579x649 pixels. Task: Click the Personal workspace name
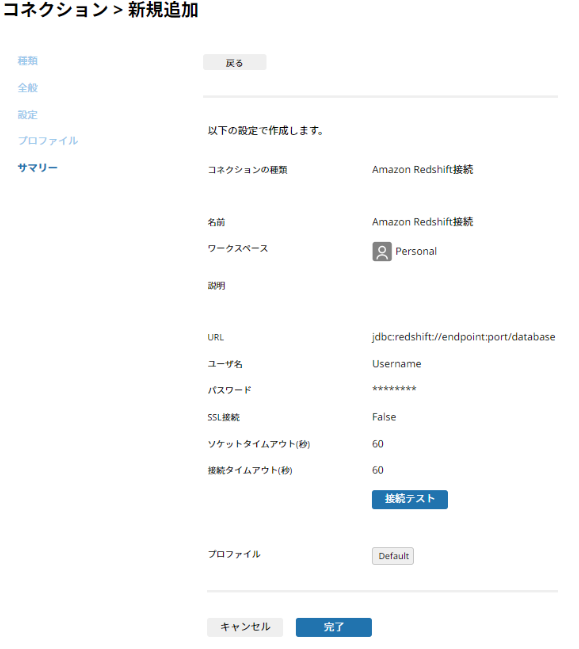(x=416, y=251)
